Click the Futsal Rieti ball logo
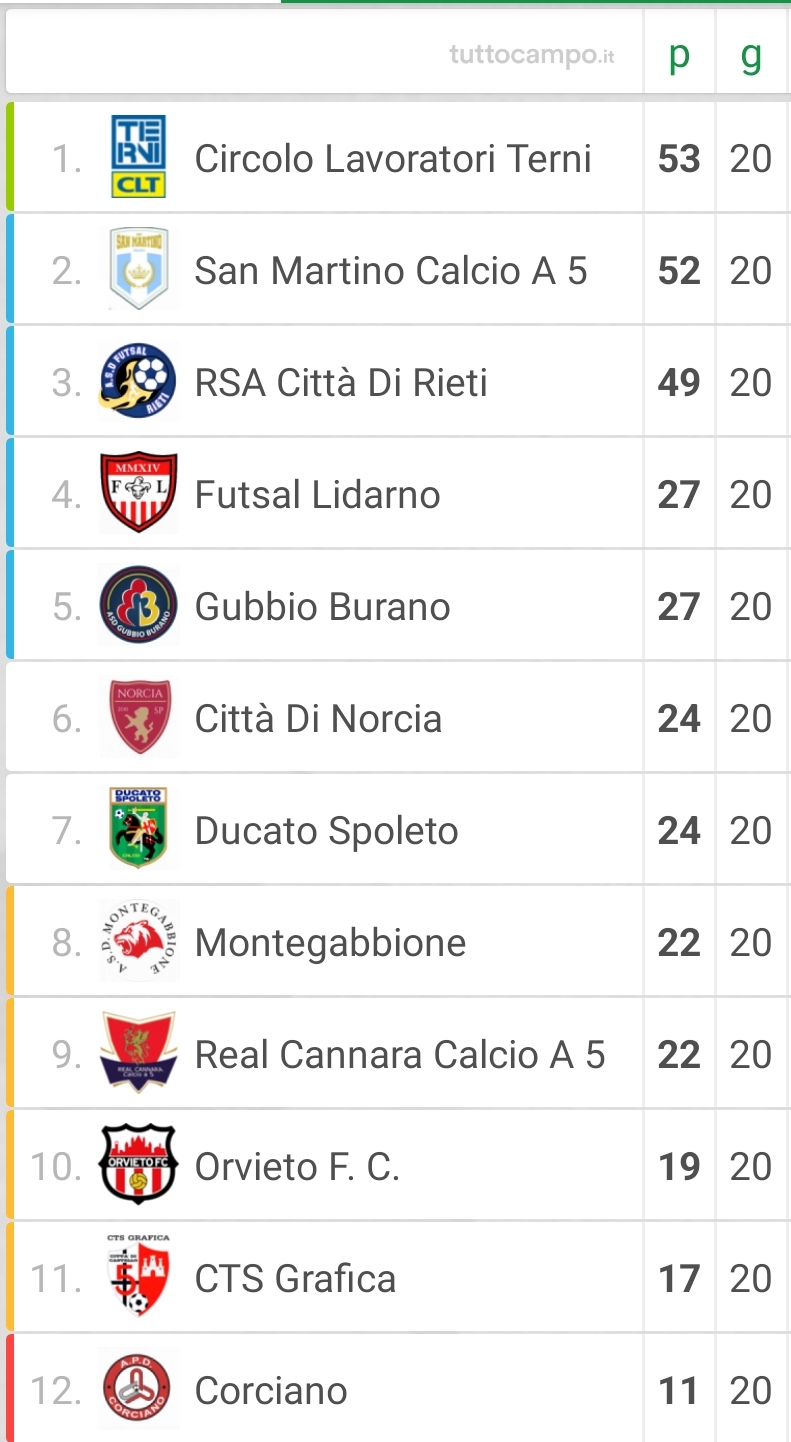The image size is (791, 1442). tap(138, 382)
